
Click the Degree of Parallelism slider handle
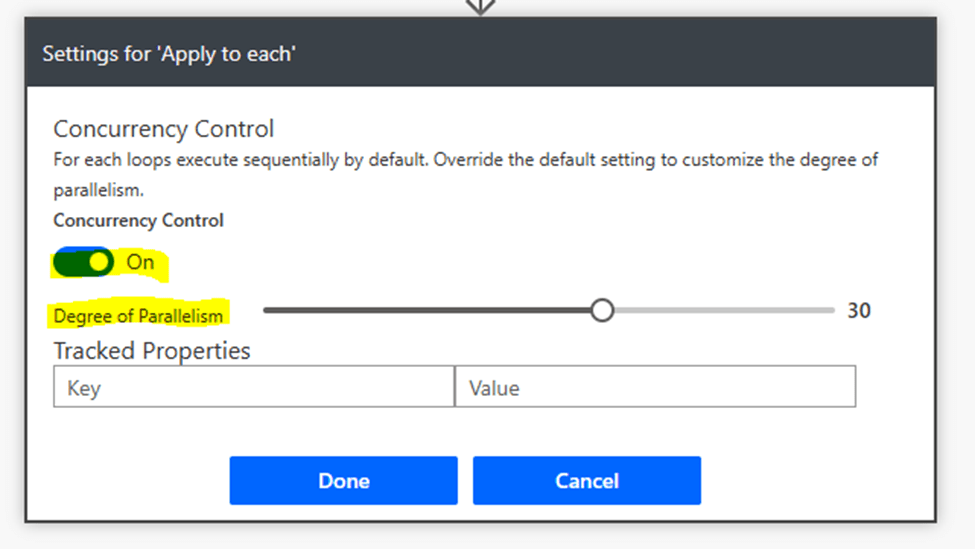(x=602, y=310)
